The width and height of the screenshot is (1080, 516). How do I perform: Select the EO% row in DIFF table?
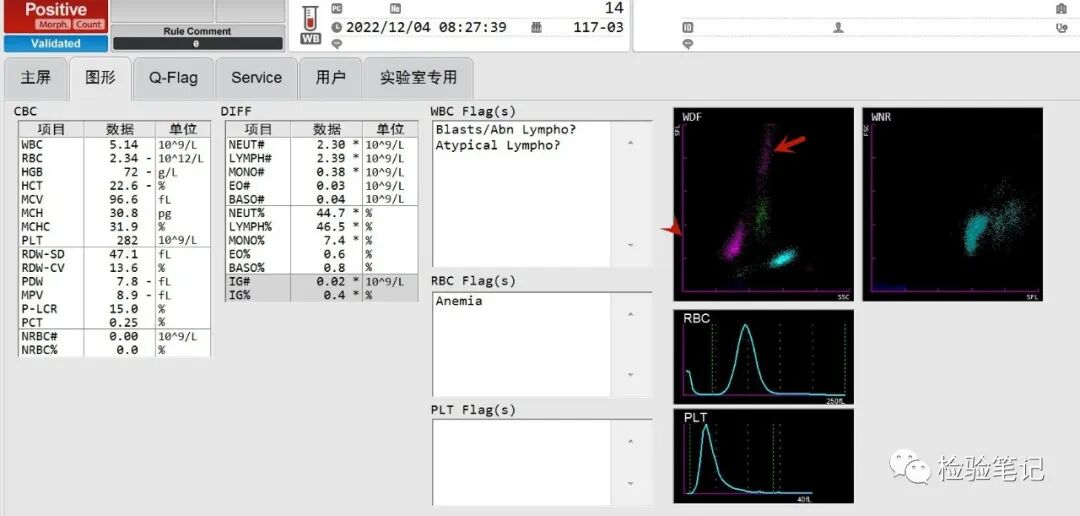pos(321,254)
